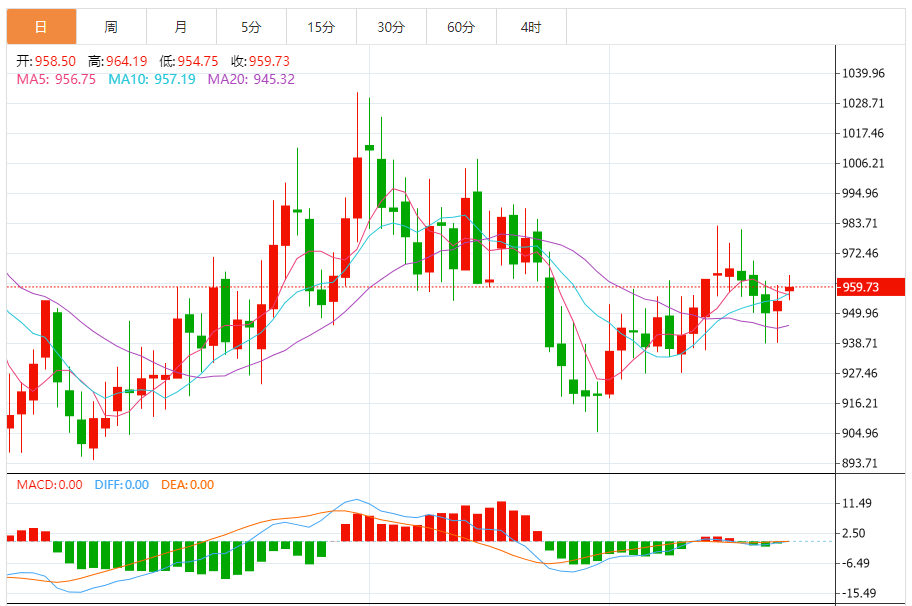Click the DIFF:0.00 indicator label

tap(122, 484)
